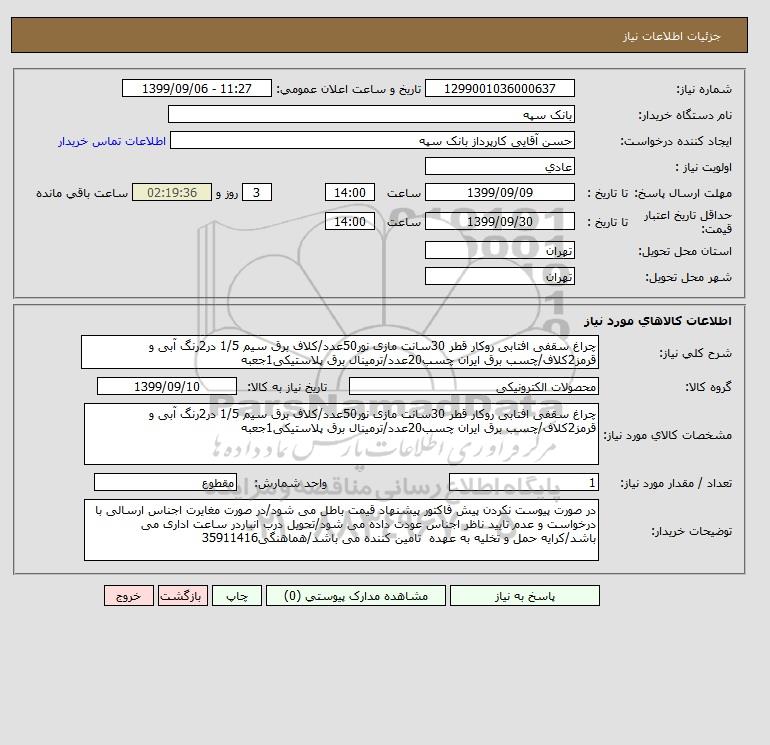The height and width of the screenshot is (745, 770).
Task: Click the تاریخ و ساعت اعلان عمومی label
Action: click(349, 89)
